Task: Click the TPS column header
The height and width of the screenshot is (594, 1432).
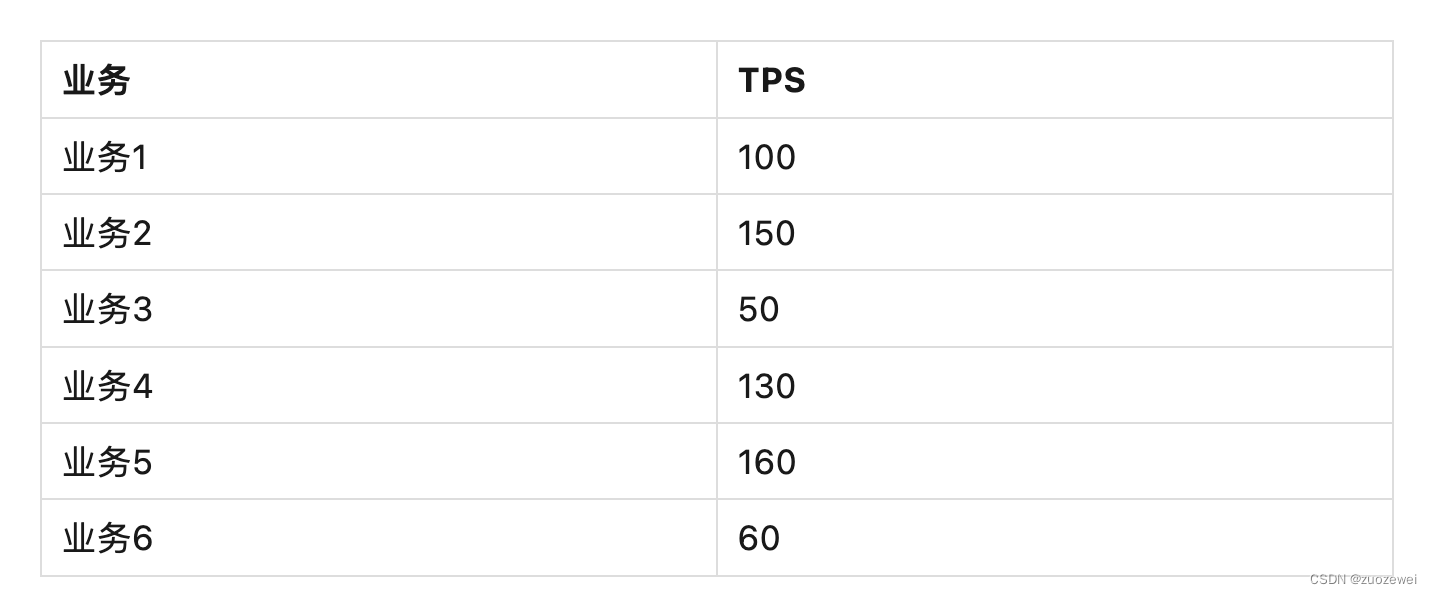Action: coord(771,80)
